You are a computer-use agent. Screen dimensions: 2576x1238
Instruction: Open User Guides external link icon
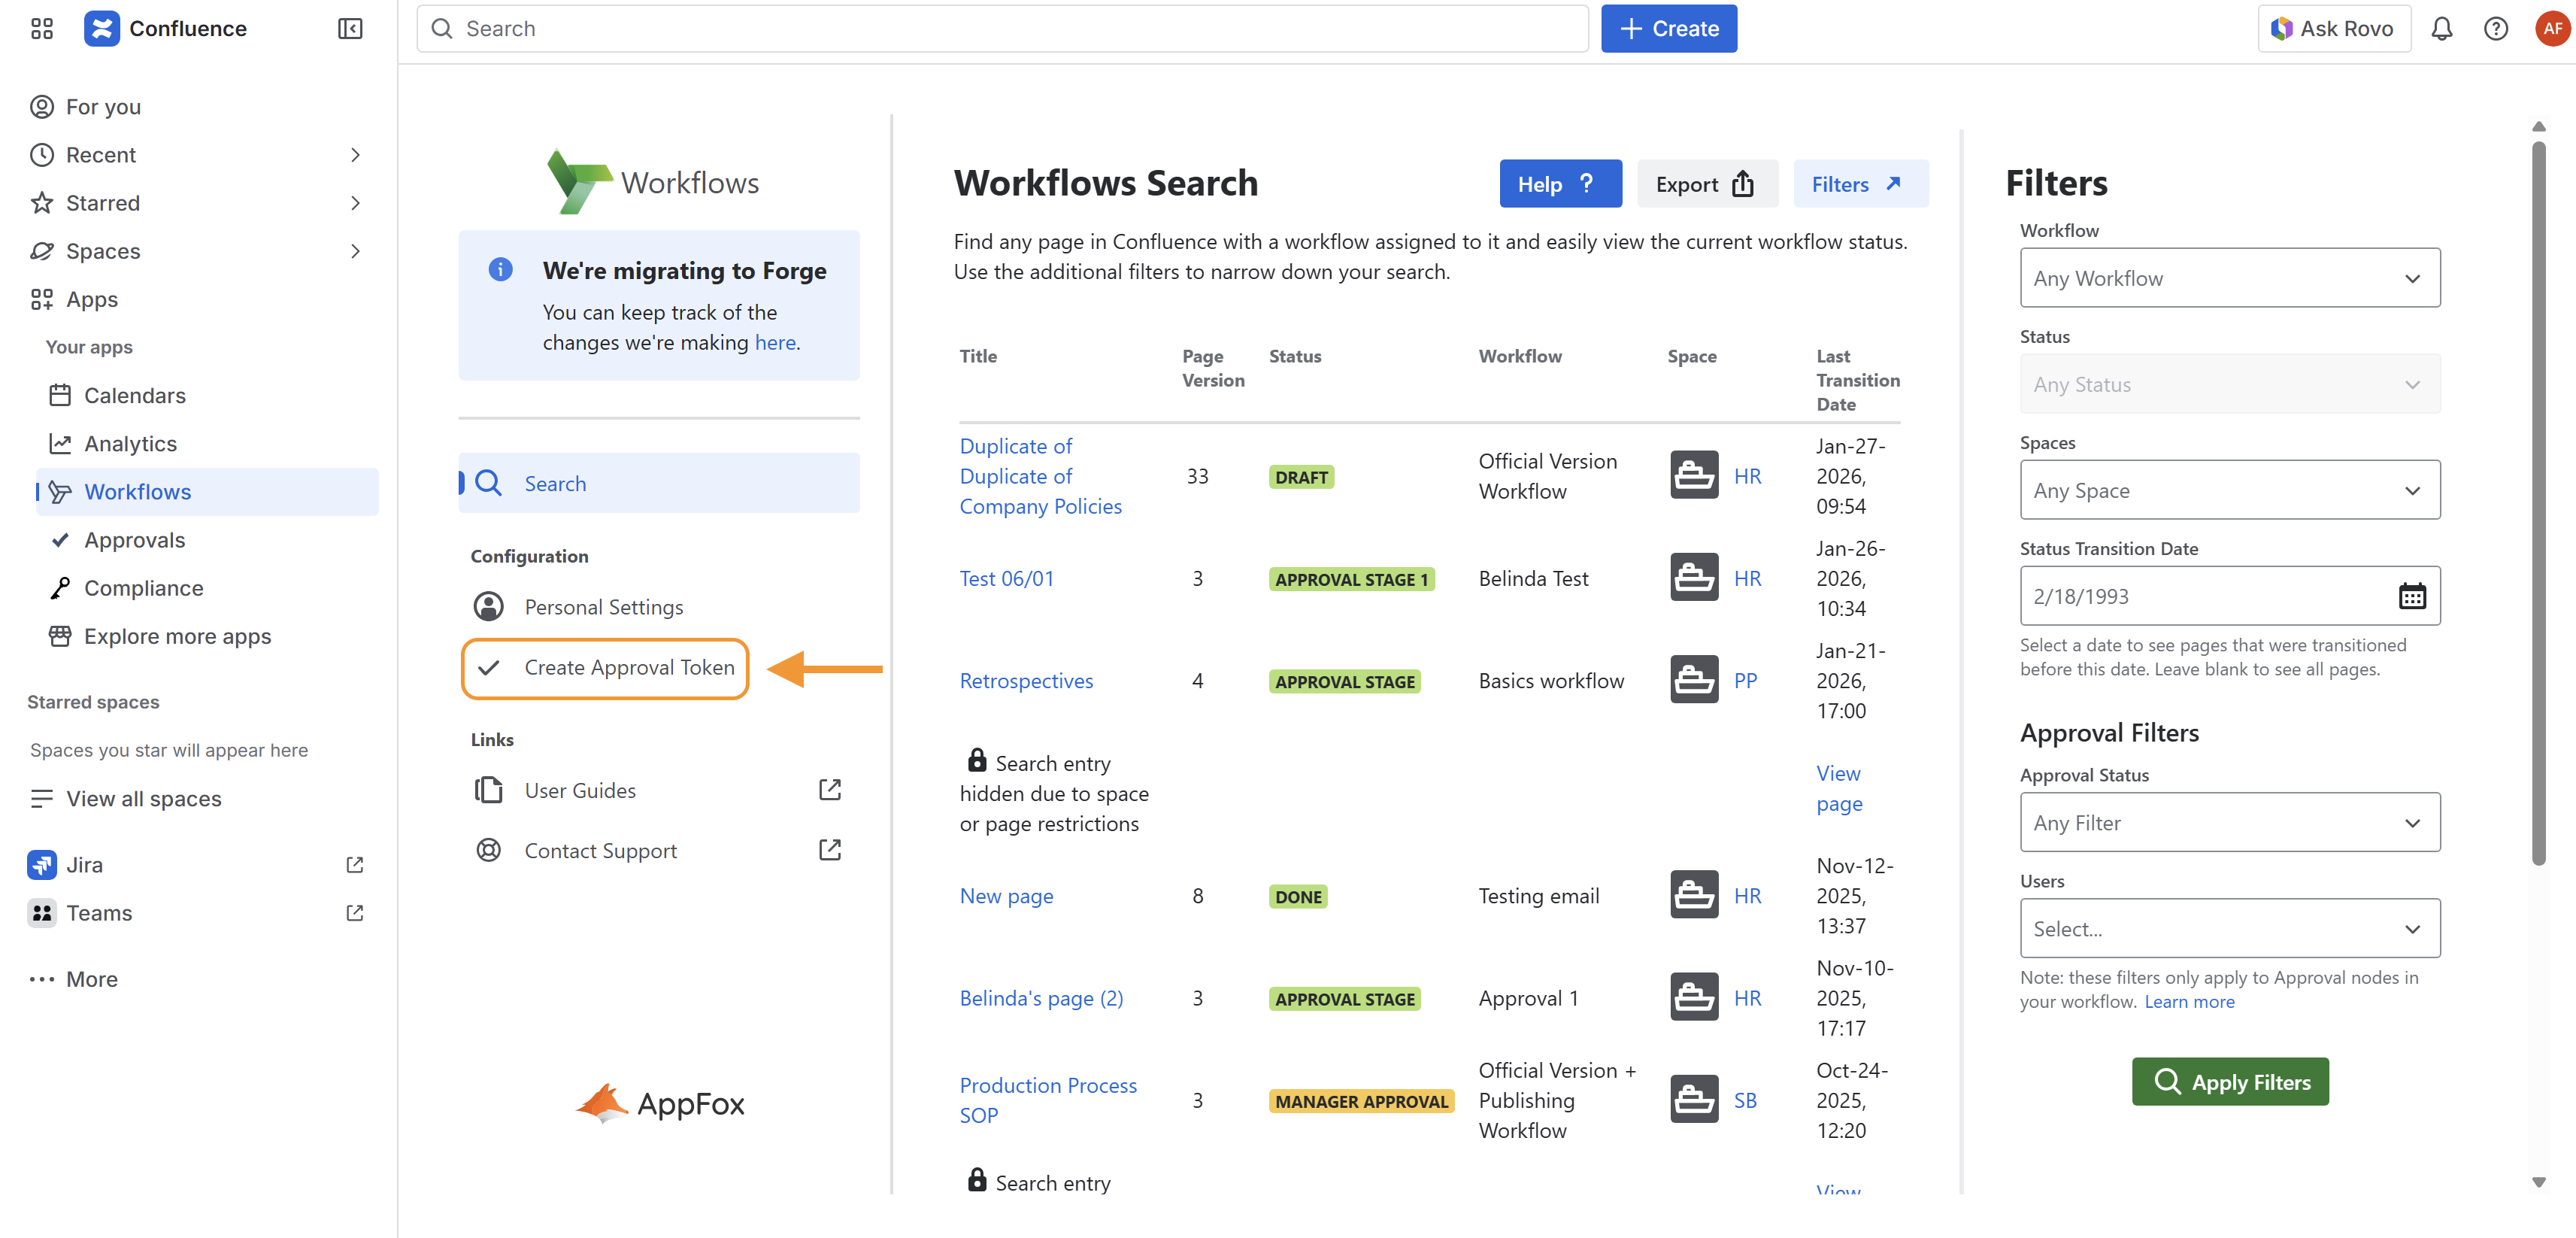(829, 790)
